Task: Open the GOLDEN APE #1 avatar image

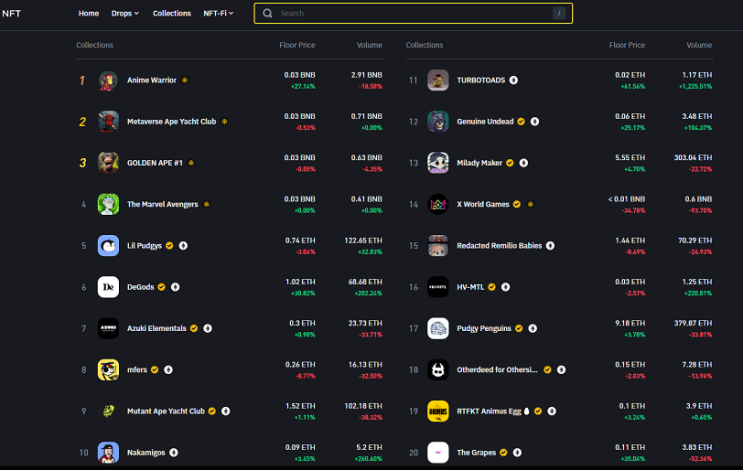Action: (x=108, y=163)
